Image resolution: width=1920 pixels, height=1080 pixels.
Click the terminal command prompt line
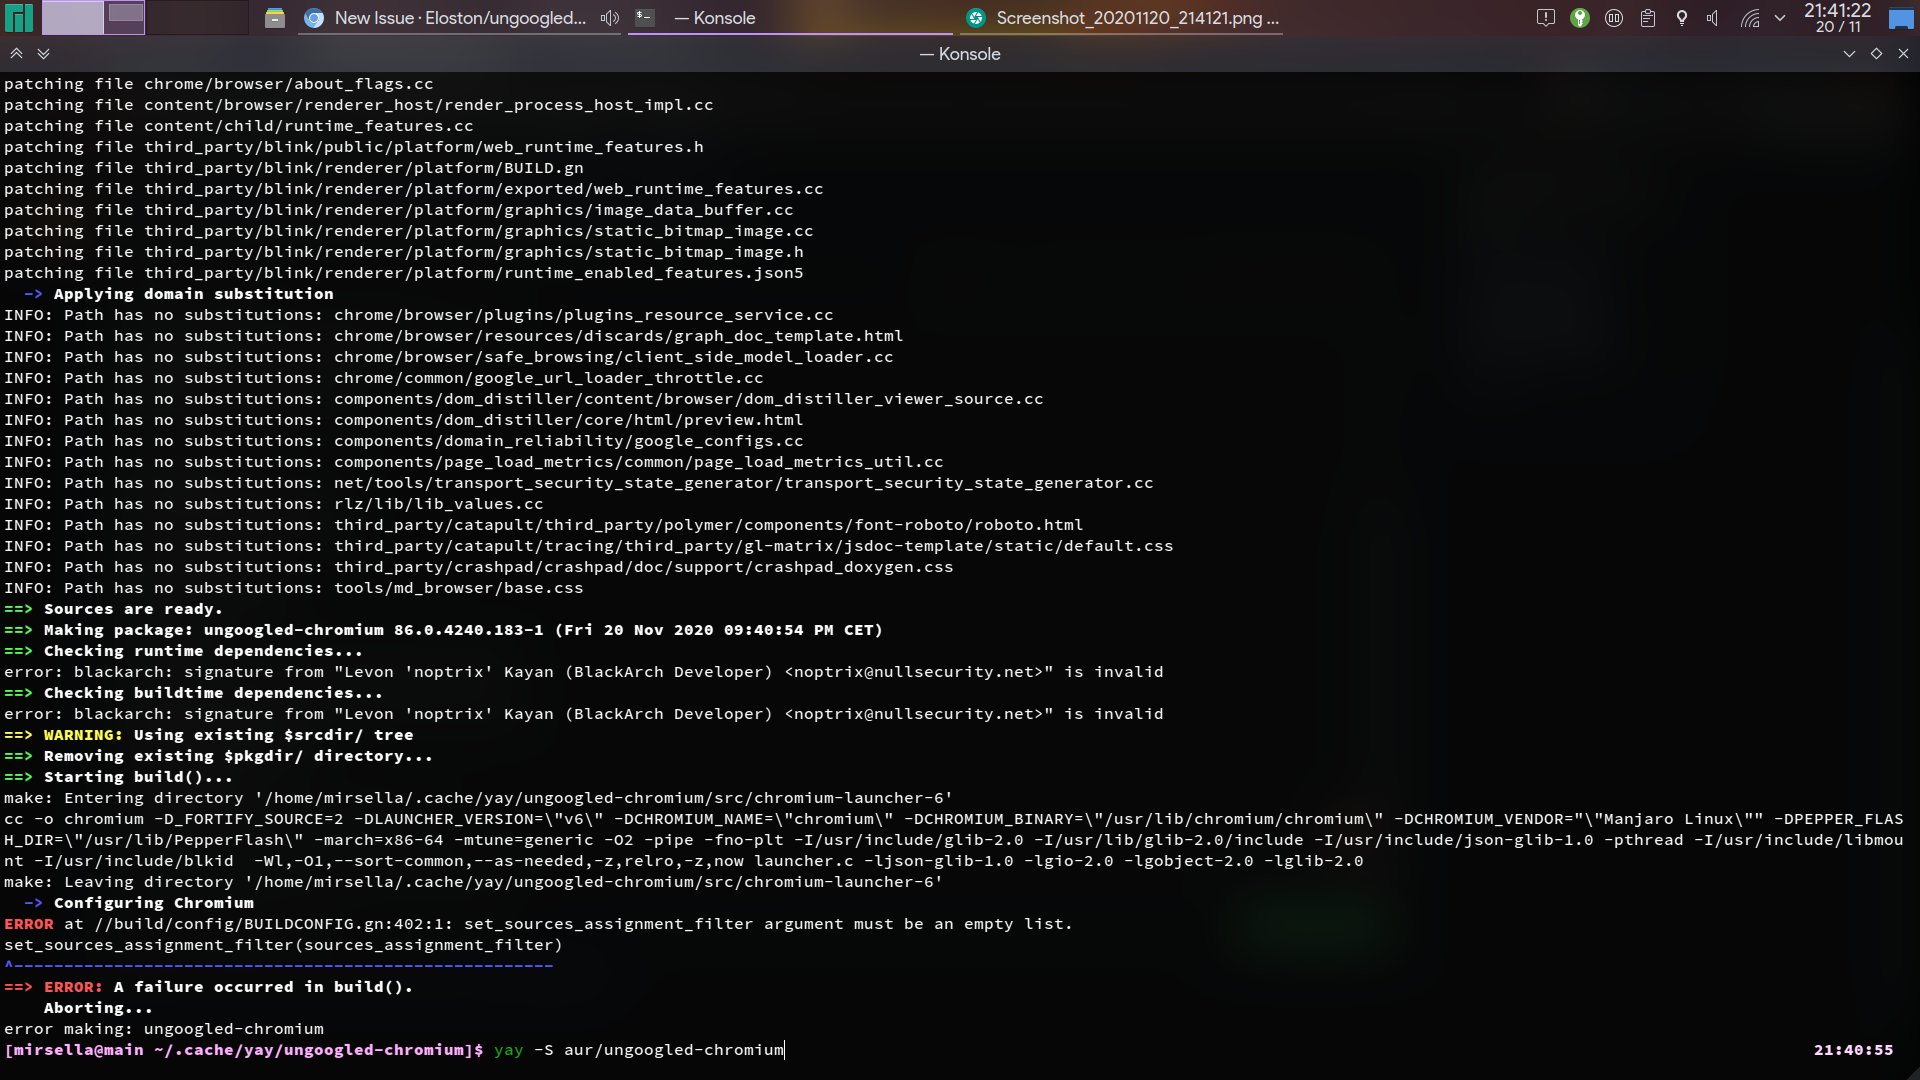tap(640, 1050)
